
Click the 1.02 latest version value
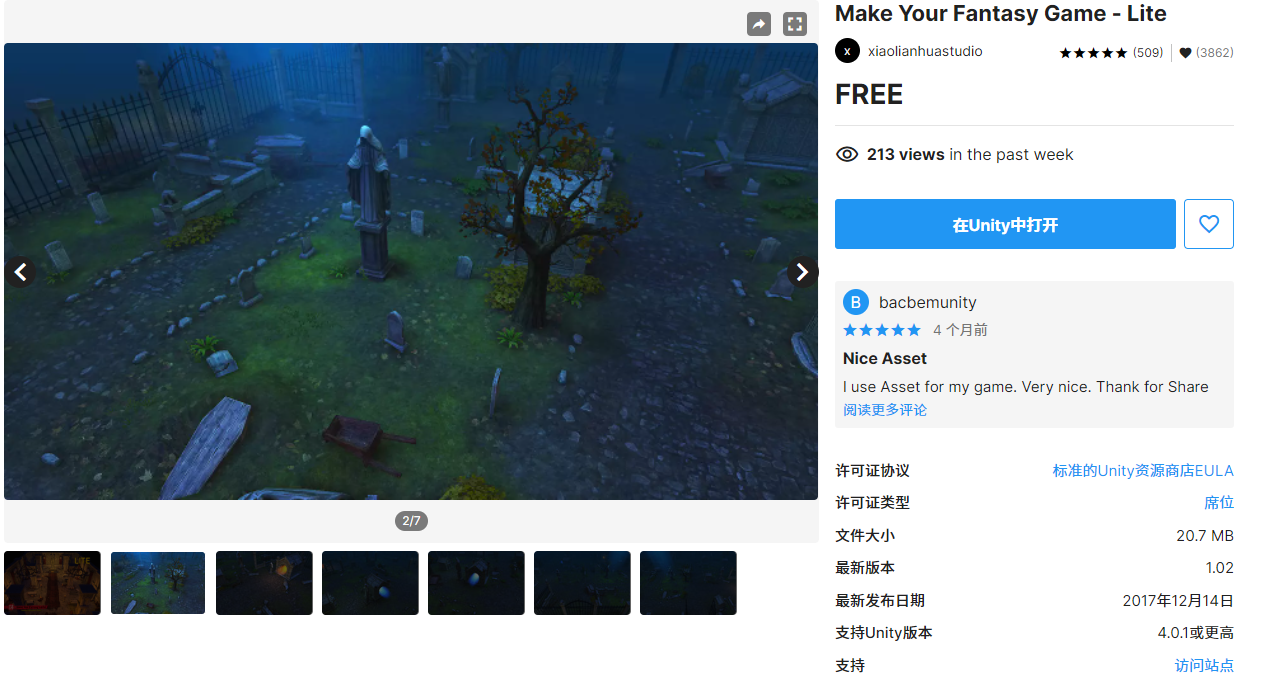pos(1220,567)
